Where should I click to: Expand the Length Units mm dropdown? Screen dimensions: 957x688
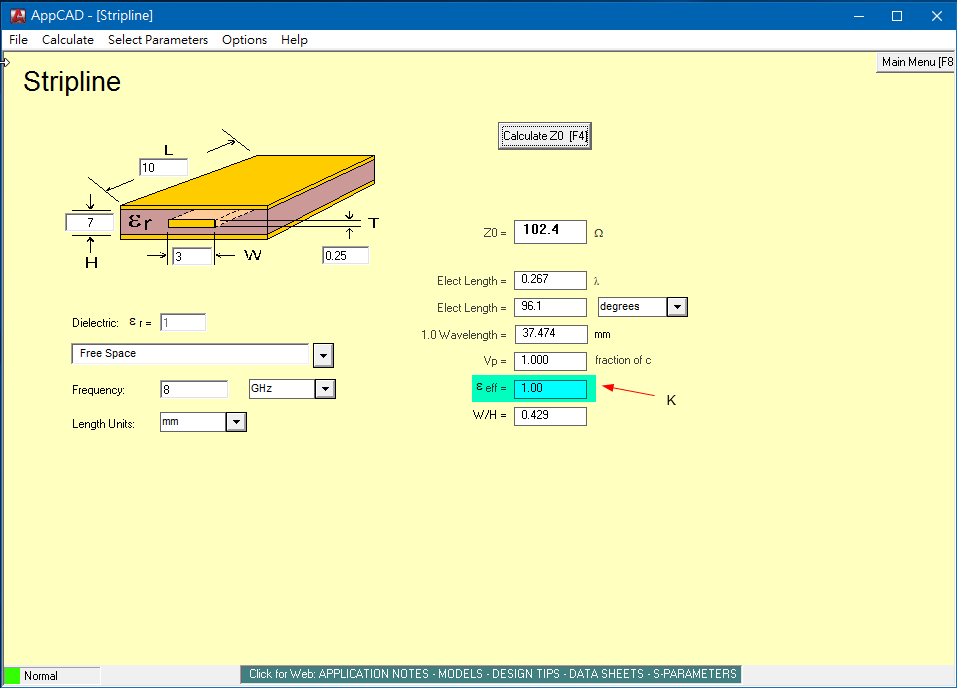(236, 422)
